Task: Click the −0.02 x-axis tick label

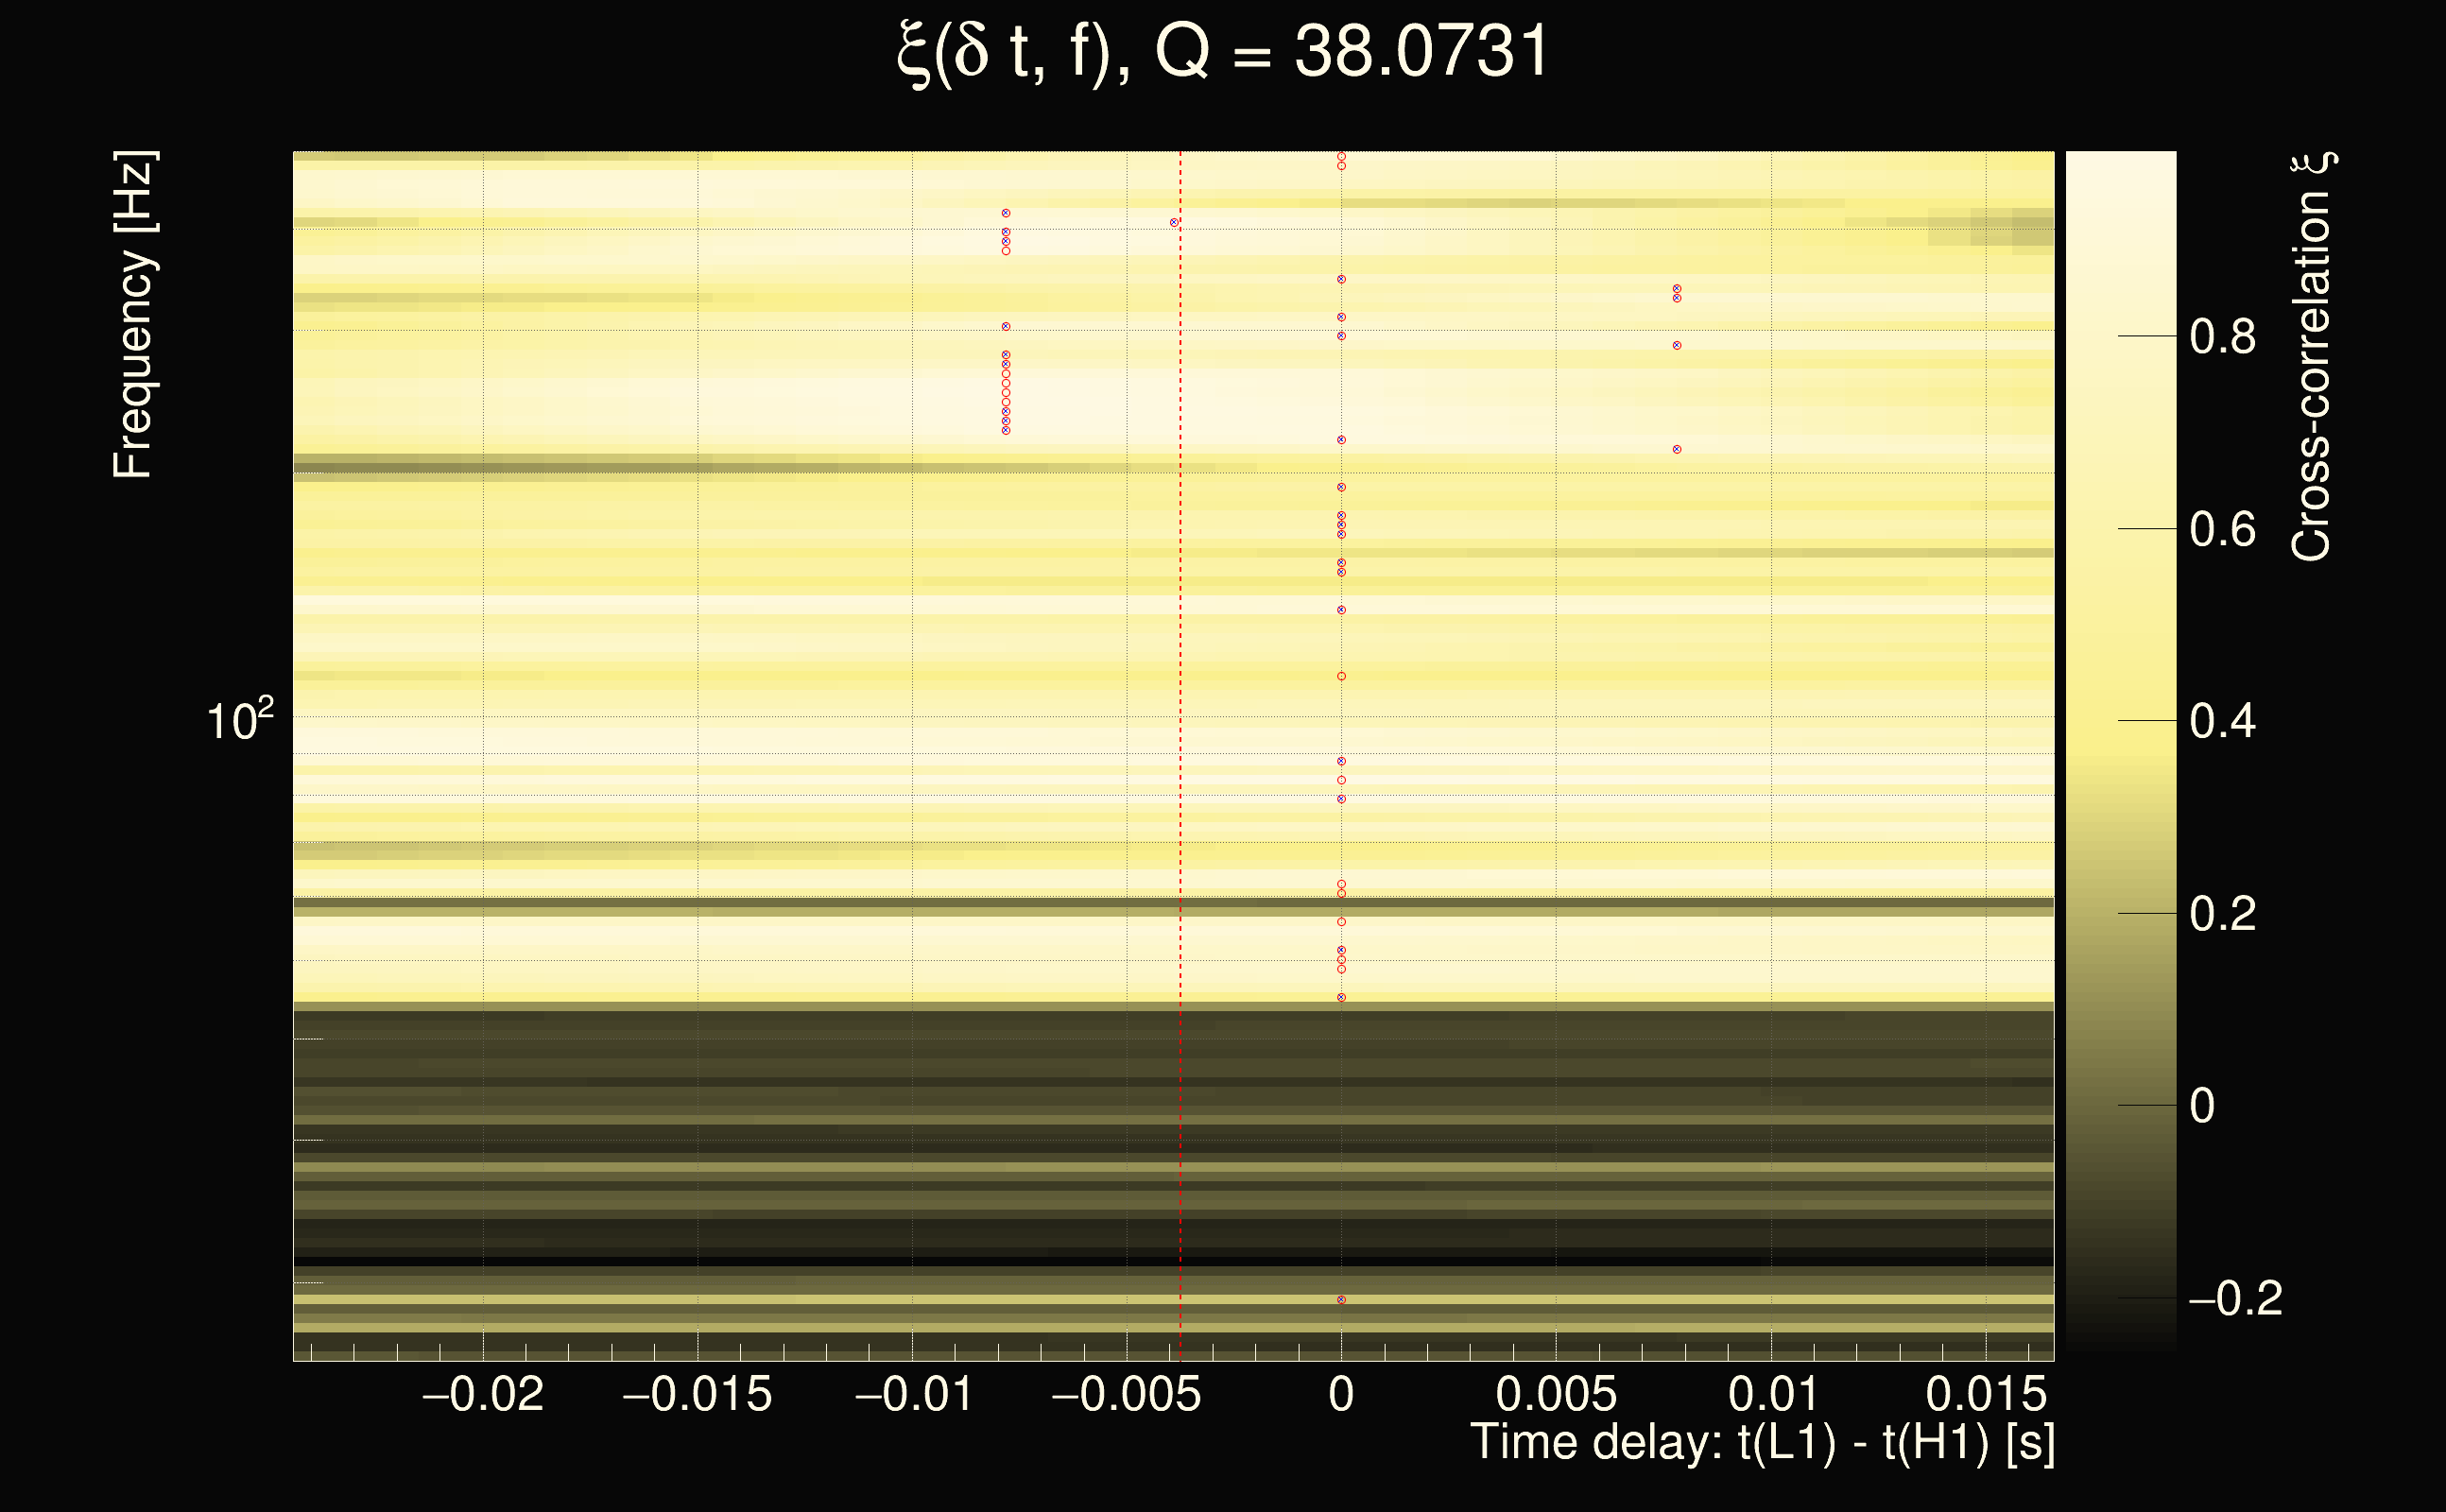Action: 483,1394
